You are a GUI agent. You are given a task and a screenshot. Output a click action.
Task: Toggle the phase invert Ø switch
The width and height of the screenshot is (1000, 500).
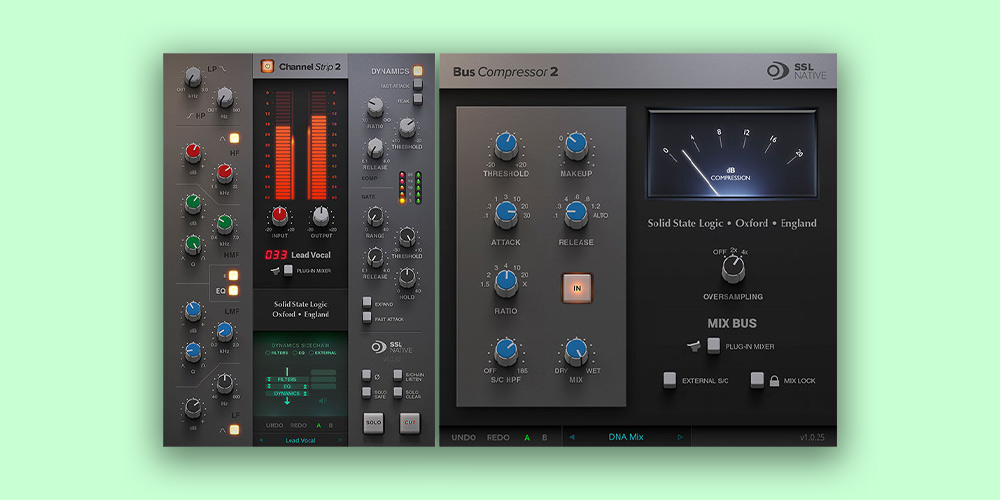pyautogui.click(x=367, y=376)
